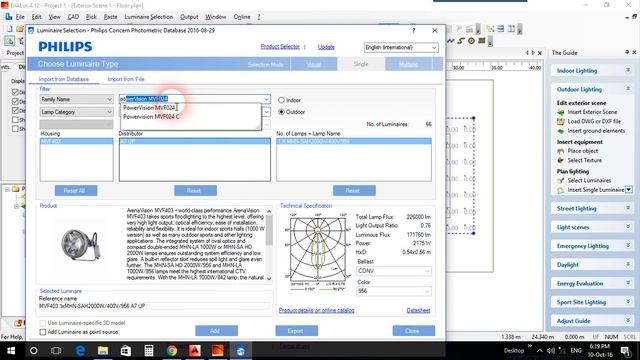Expand the Indoor Lighting guide section

pyautogui.click(x=628, y=71)
